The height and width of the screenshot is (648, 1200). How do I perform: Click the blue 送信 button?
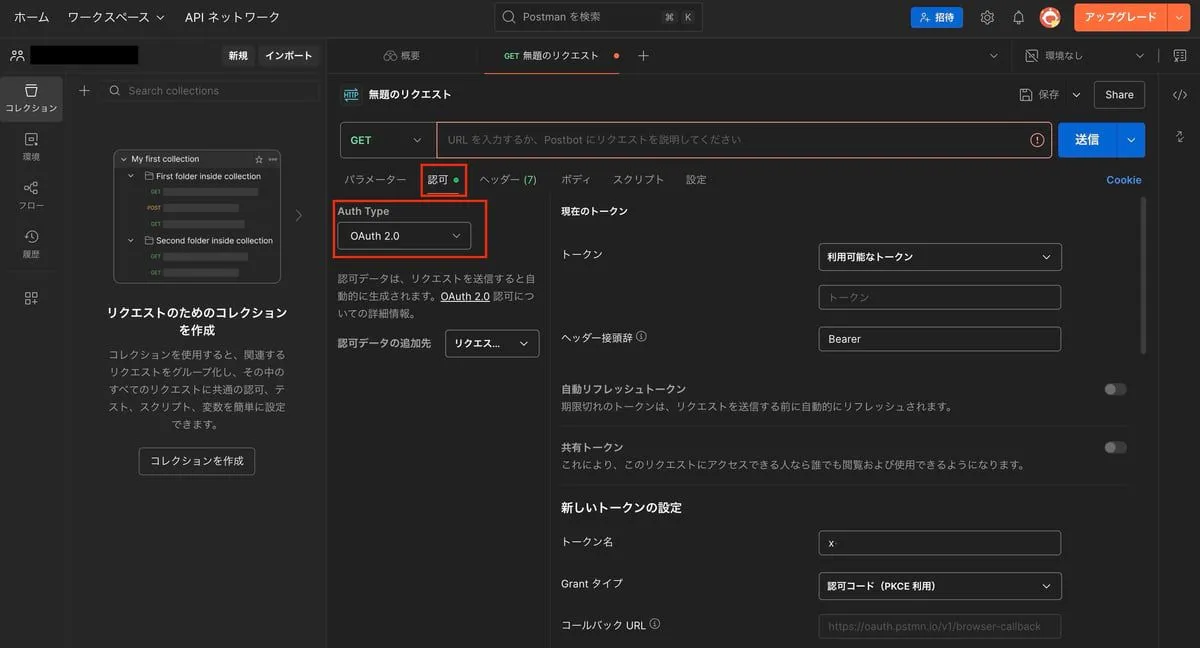click(x=1086, y=140)
